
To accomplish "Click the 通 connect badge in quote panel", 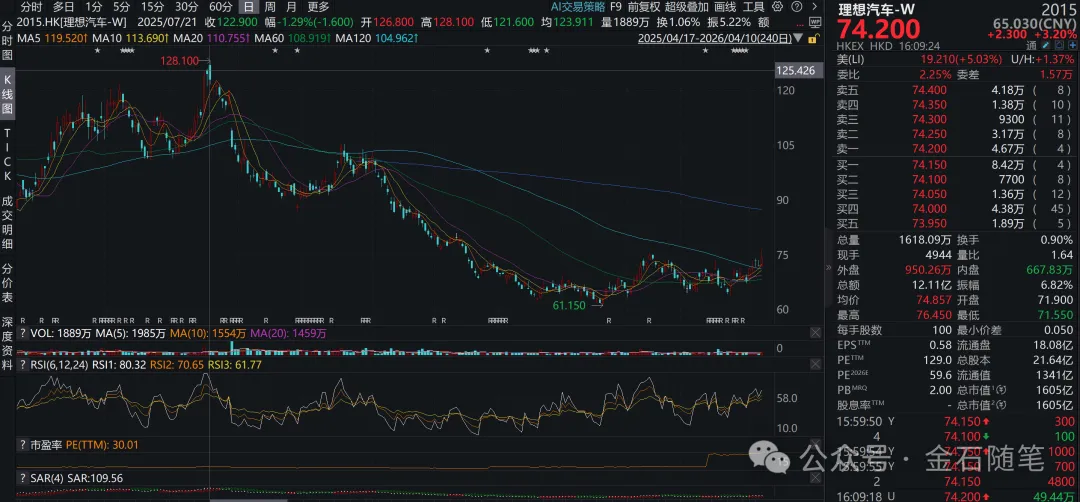I will pyautogui.click(x=1032, y=44).
